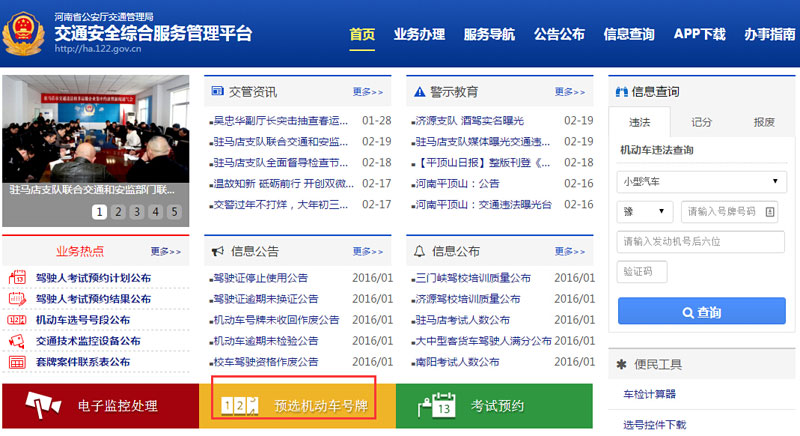Screen dimensions: 800x436
Task: Focus the plate number input field
Action: click(x=730, y=212)
